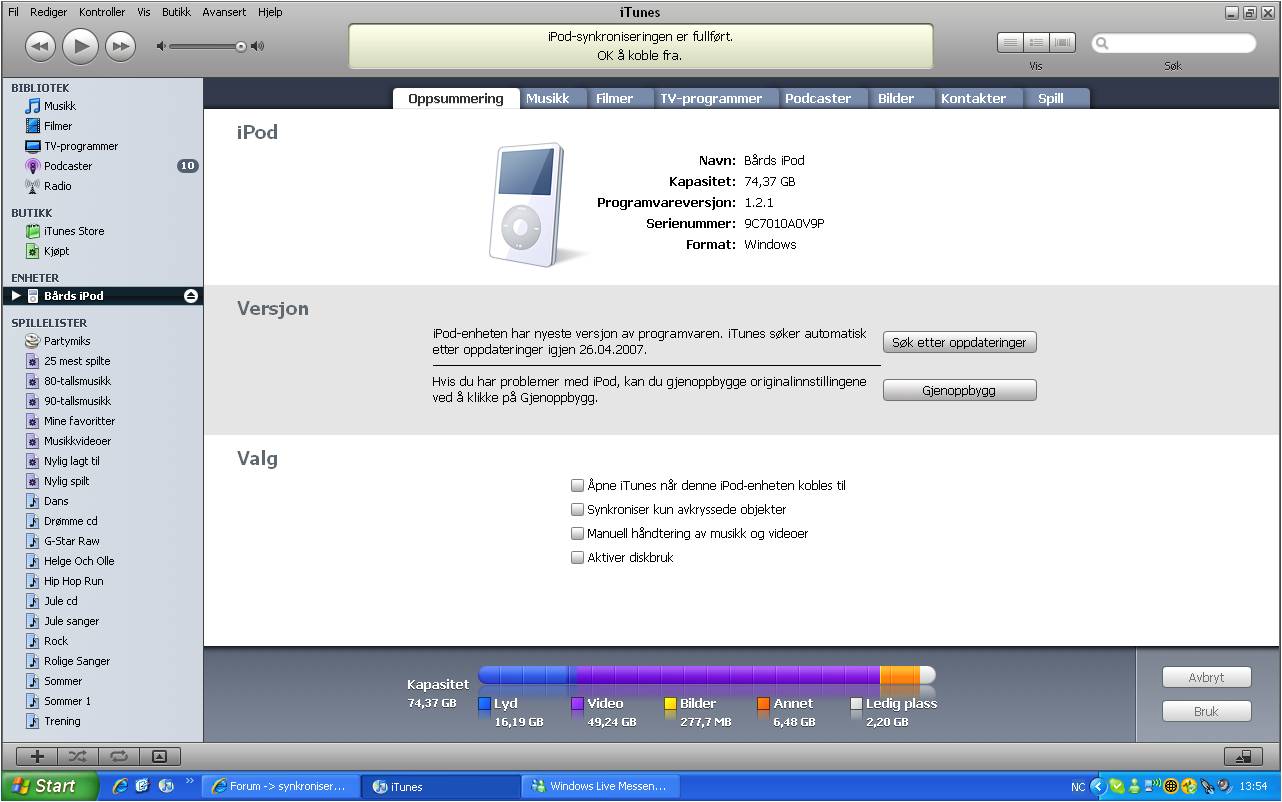The height and width of the screenshot is (802, 1282).
Task: Switch to album grouped view
Action: click(x=1036, y=43)
